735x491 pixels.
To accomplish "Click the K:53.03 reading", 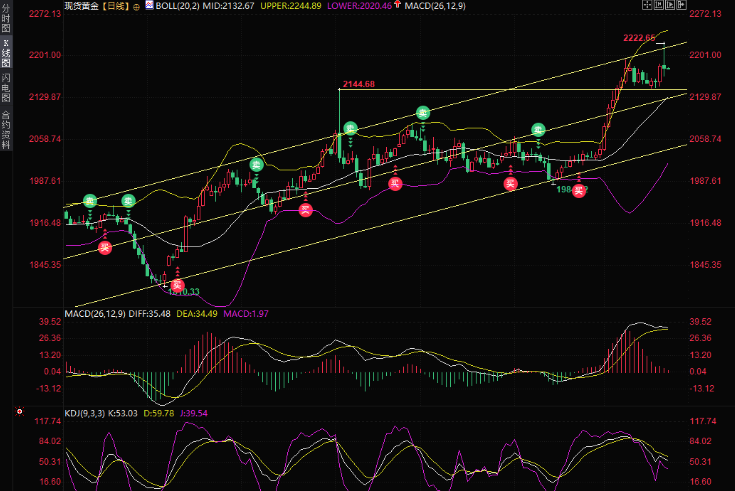I will [123, 413].
